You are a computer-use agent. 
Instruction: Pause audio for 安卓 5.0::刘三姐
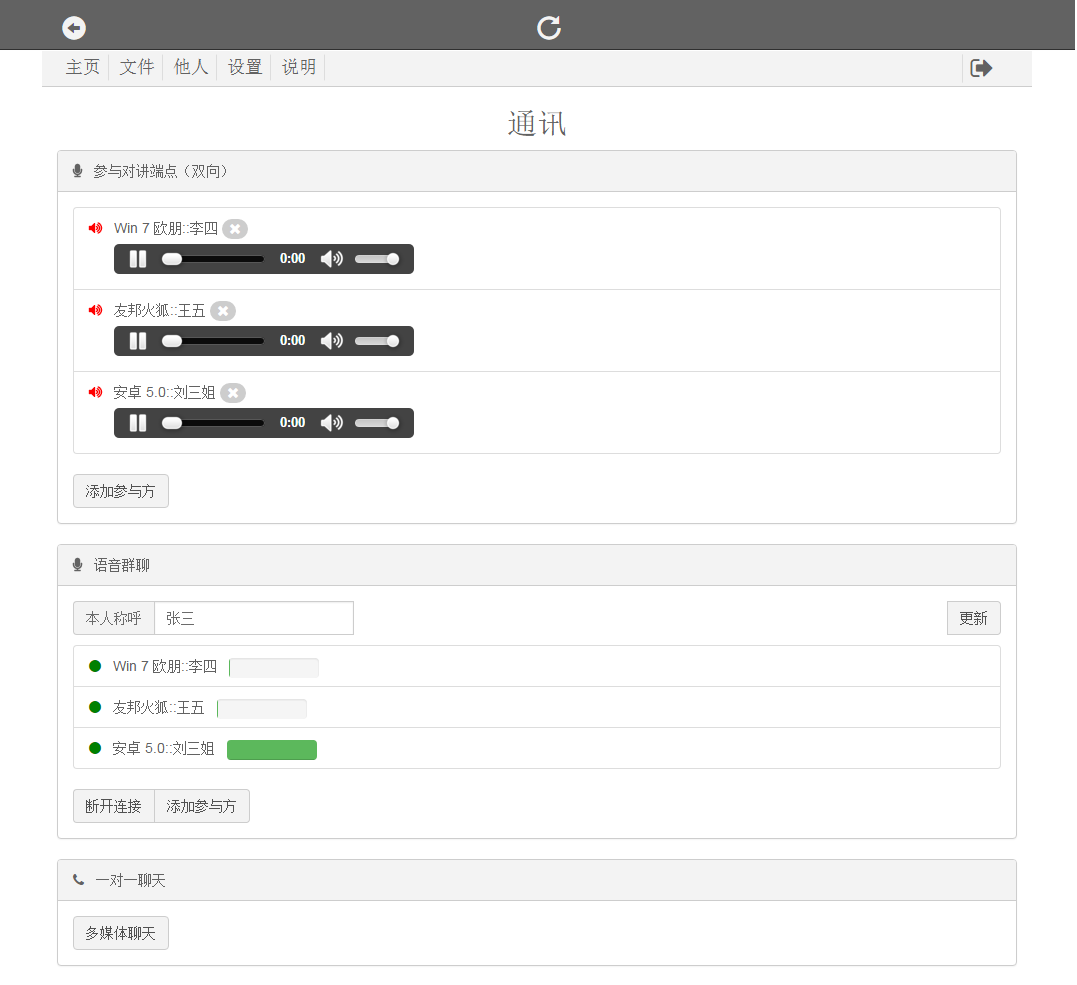click(x=138, y=423)
